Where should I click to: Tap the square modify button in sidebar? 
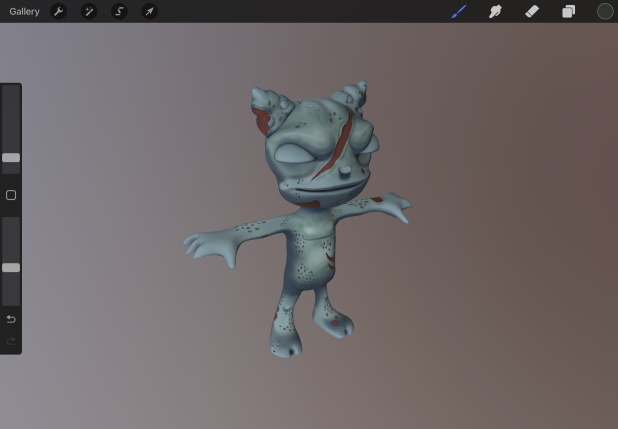click(x=11, y=195)
